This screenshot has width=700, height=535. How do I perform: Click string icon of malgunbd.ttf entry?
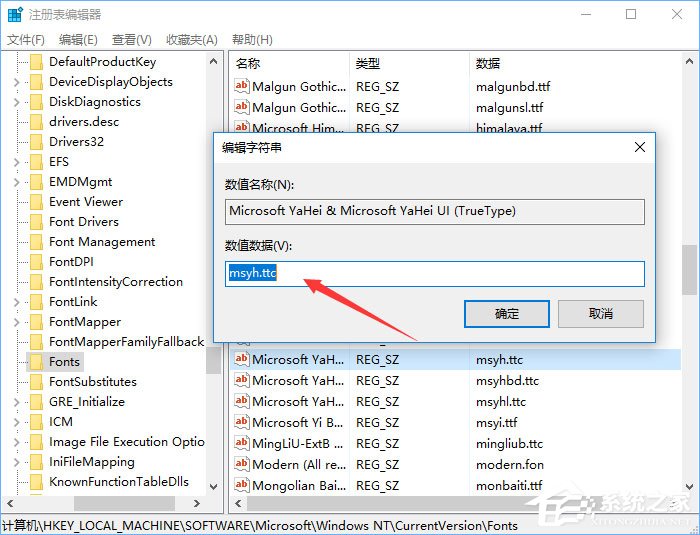242,86
